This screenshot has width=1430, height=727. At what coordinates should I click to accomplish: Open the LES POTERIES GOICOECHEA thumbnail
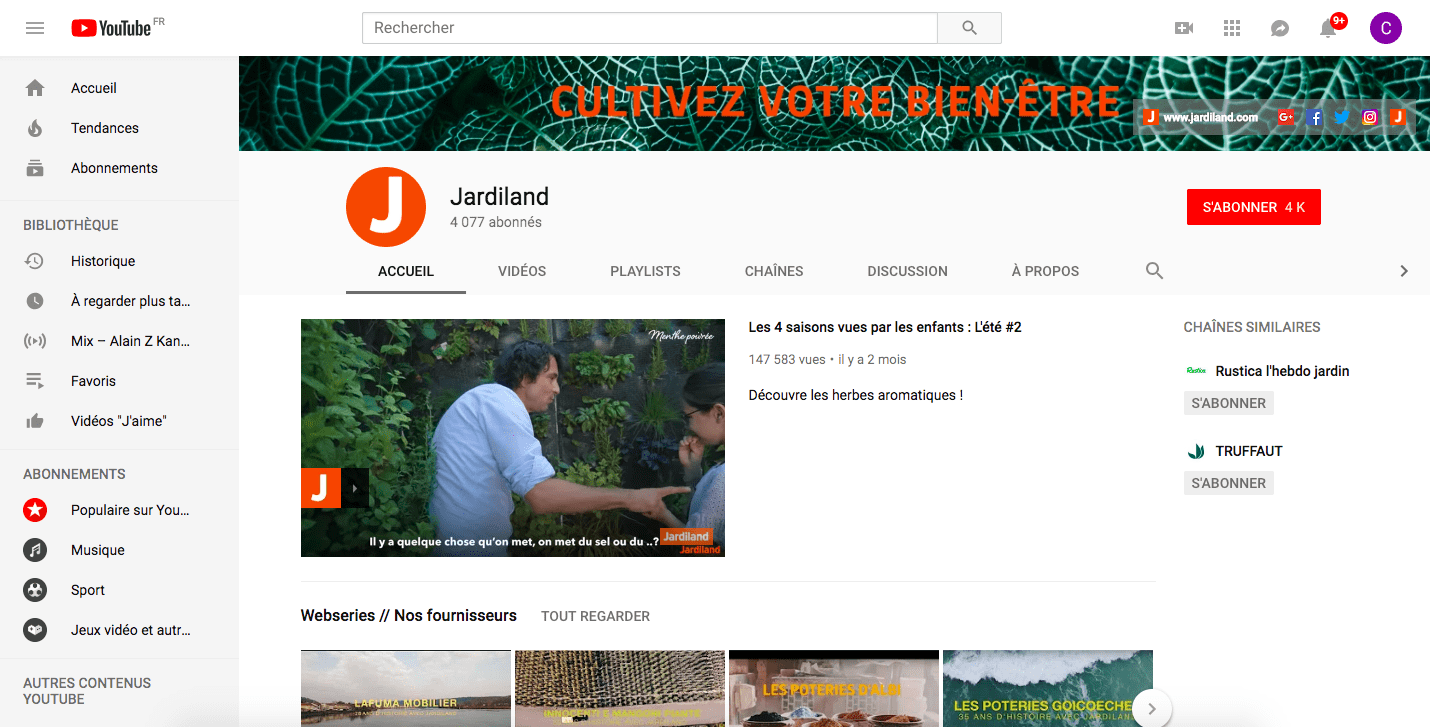pos(1048,688)
